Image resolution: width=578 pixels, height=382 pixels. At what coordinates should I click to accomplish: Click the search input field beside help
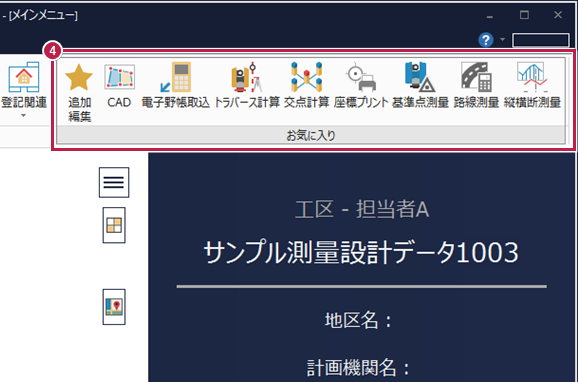[x=540, y=40]
